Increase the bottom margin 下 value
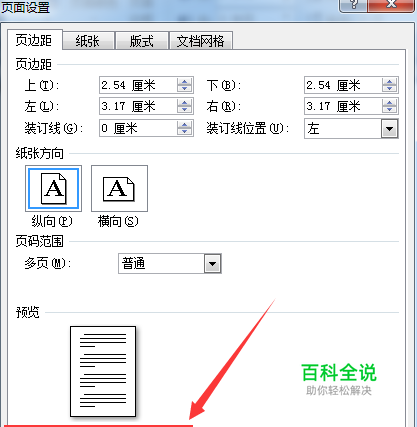The image size is (417, 427). point(389,82)
